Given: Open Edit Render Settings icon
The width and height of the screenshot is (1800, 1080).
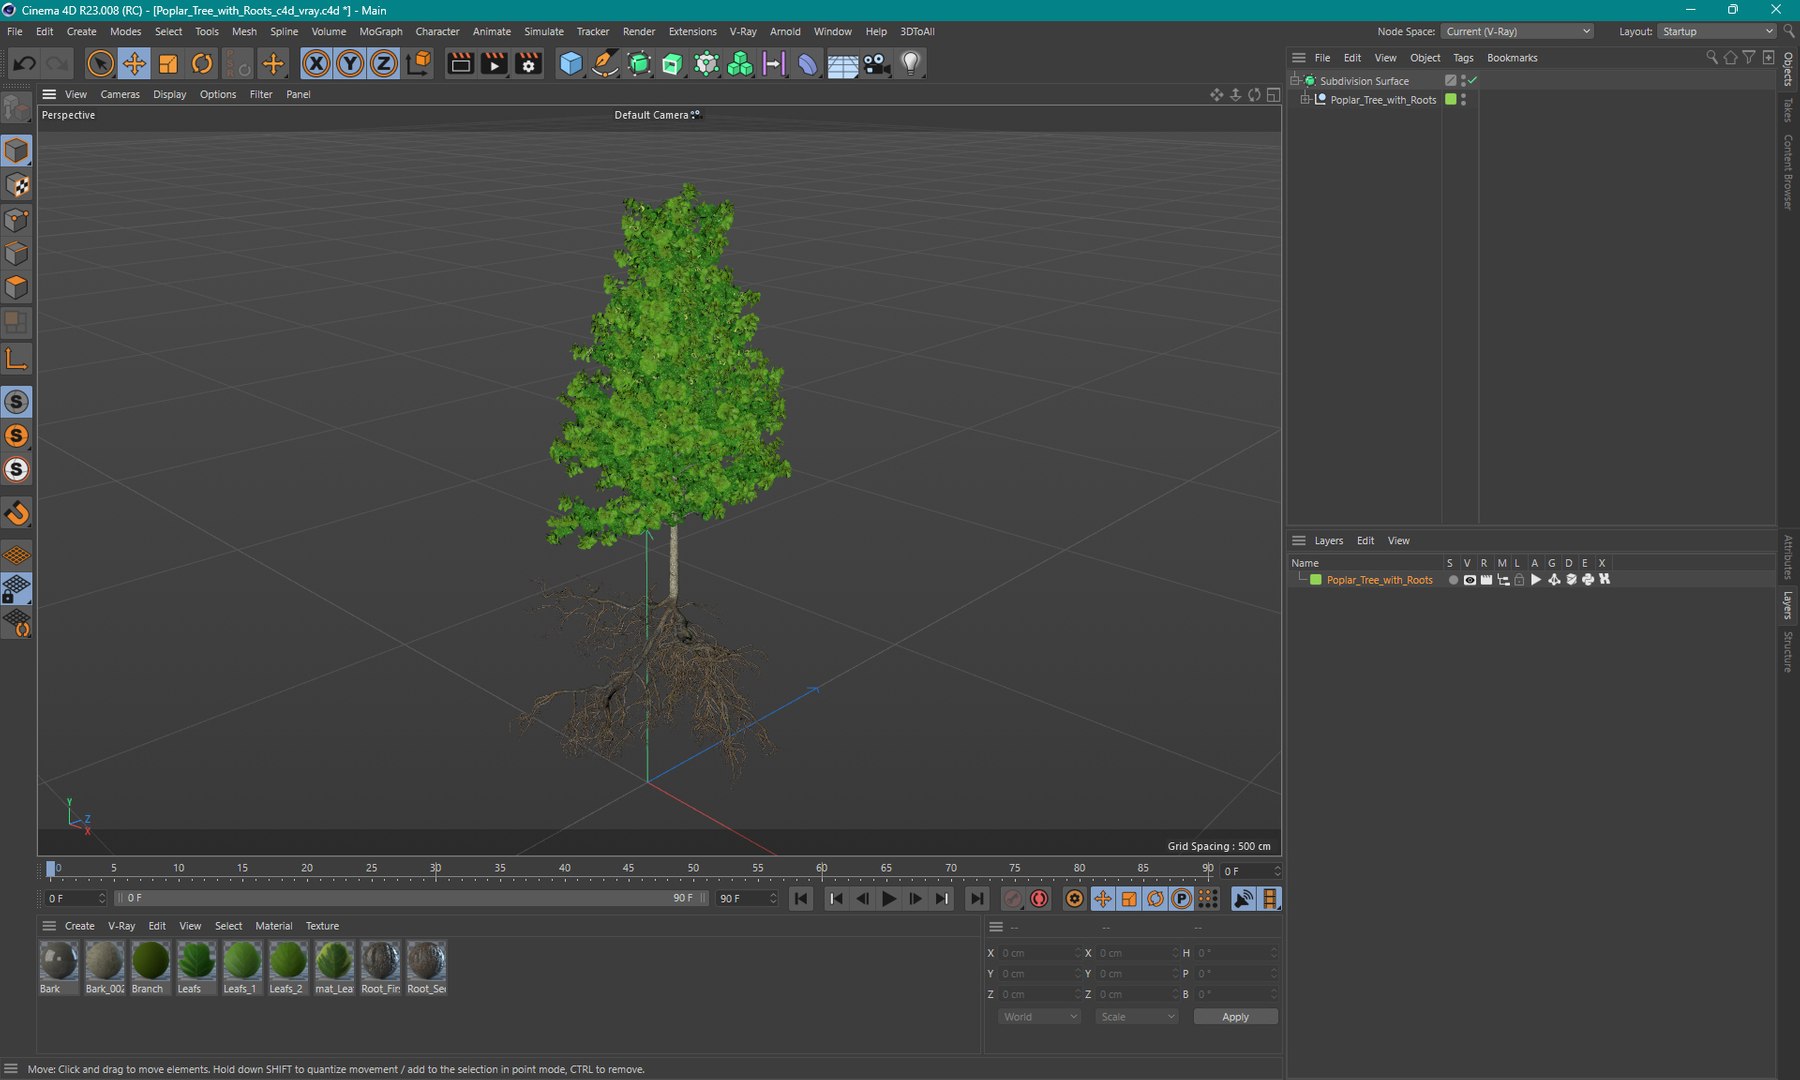Looking at the screenshot, I should pos(528,64).
